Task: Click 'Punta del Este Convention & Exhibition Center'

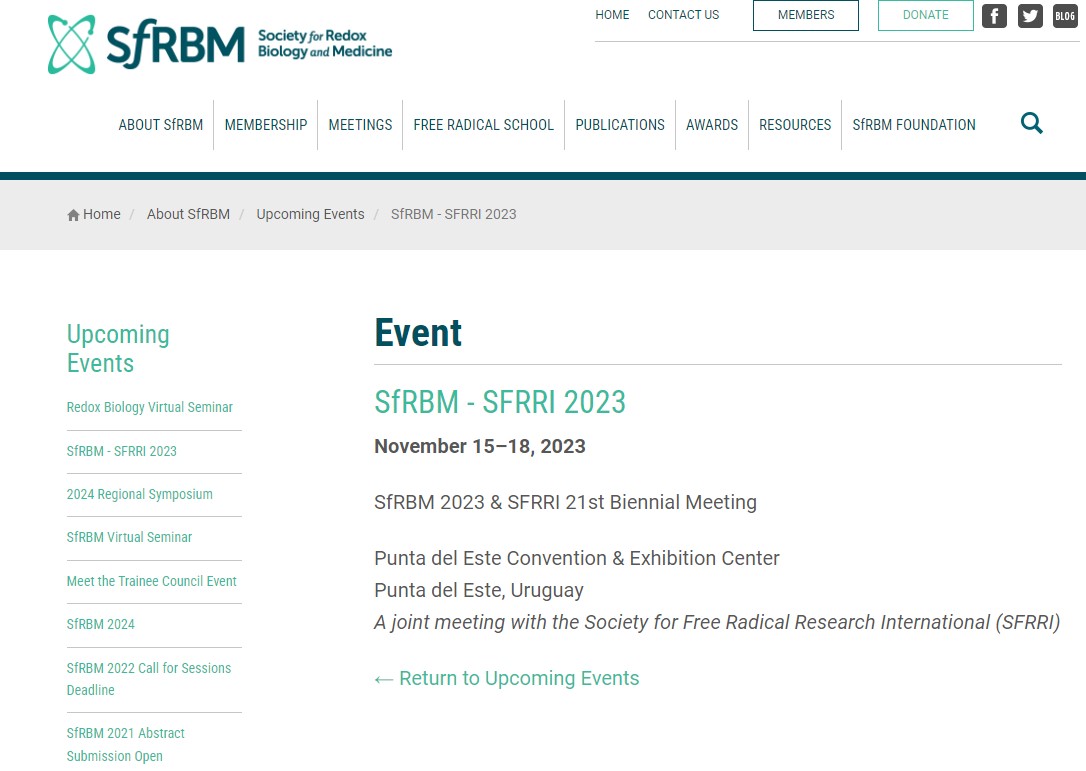Action: (x=577, y=558)
